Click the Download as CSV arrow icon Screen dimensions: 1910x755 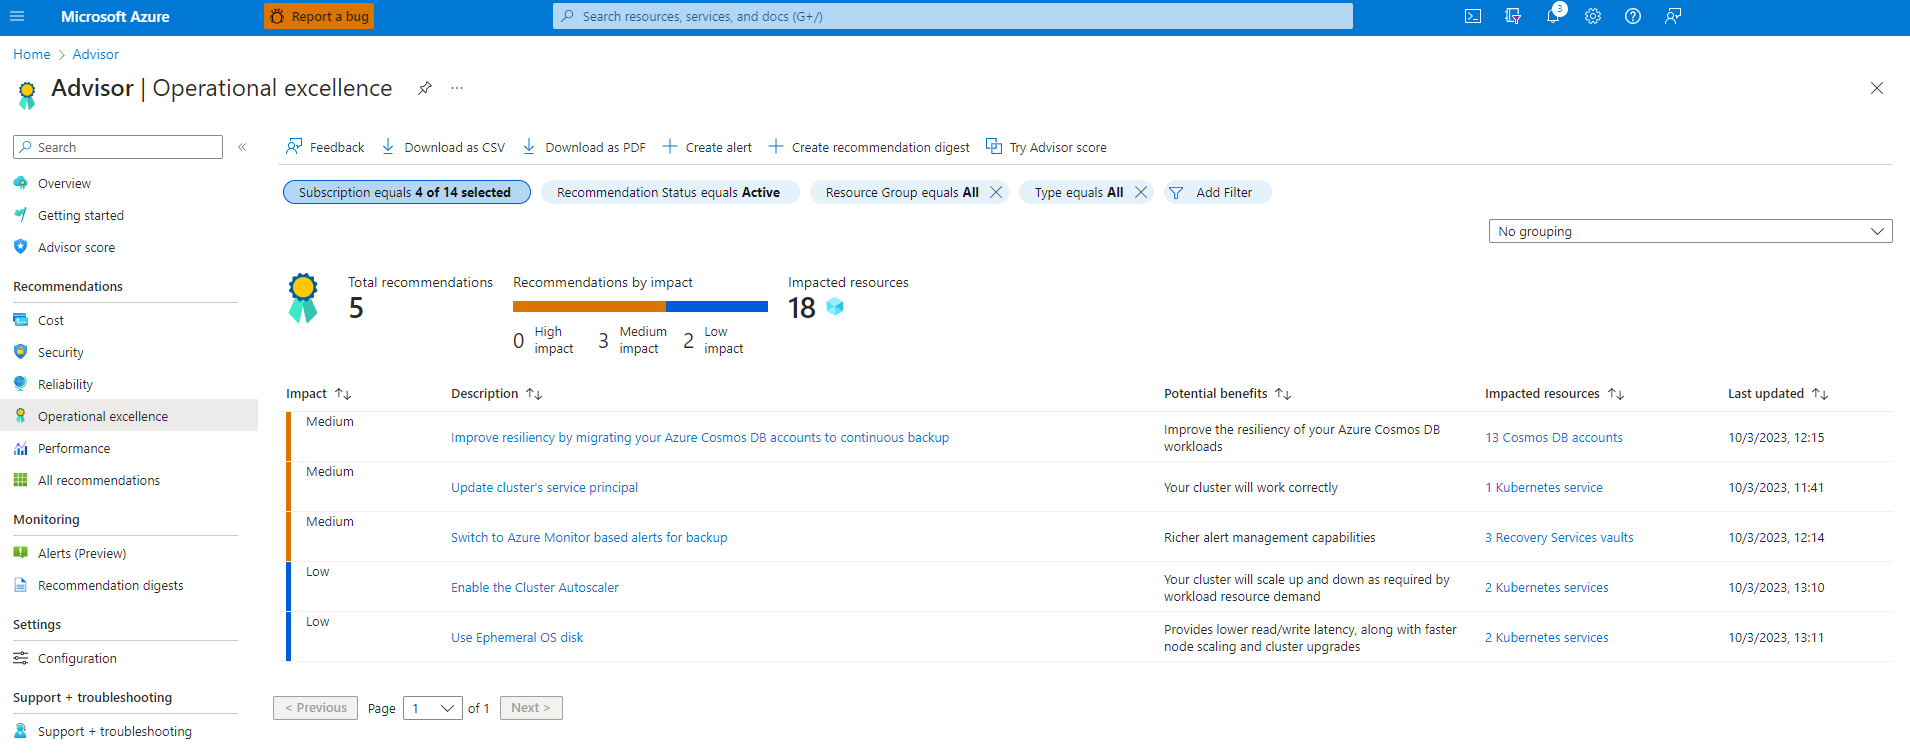(388, 147)
